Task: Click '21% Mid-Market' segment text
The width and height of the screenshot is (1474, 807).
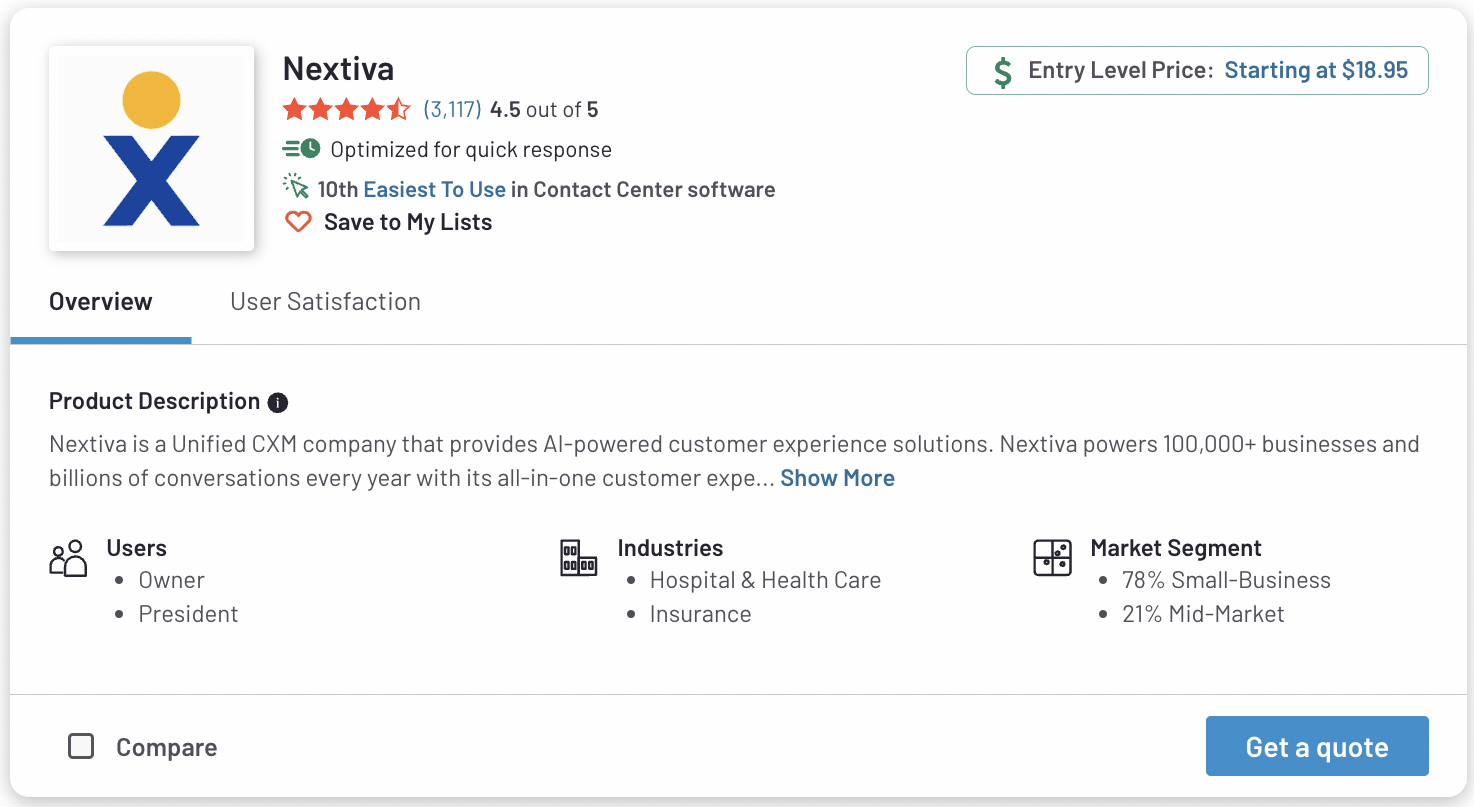Action: [1203, 614]
